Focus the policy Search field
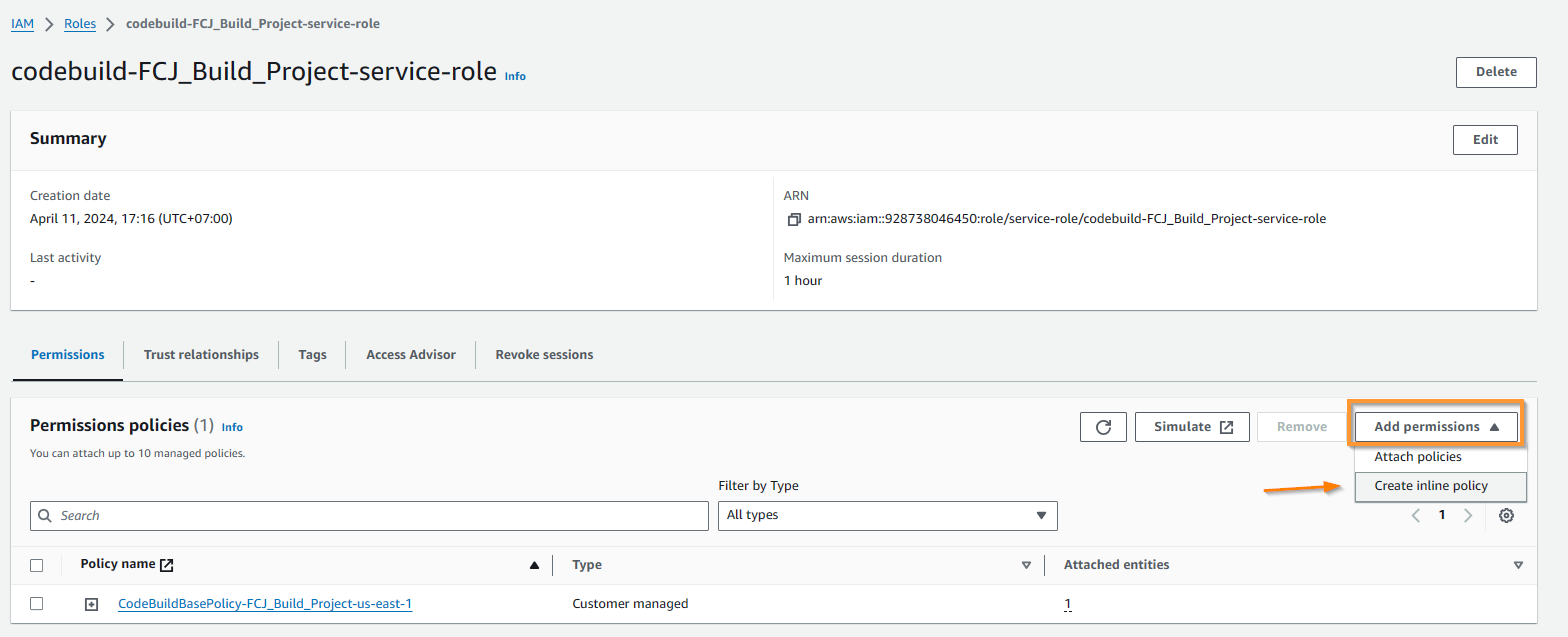 [369, 516]
